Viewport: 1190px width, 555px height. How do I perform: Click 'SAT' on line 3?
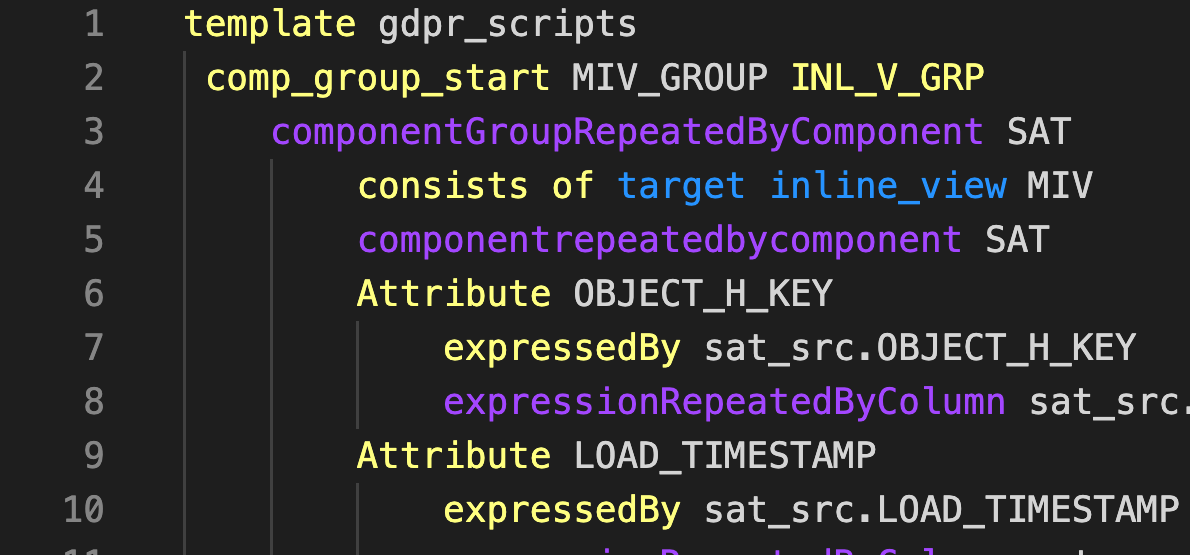(x=1039, y=132)
